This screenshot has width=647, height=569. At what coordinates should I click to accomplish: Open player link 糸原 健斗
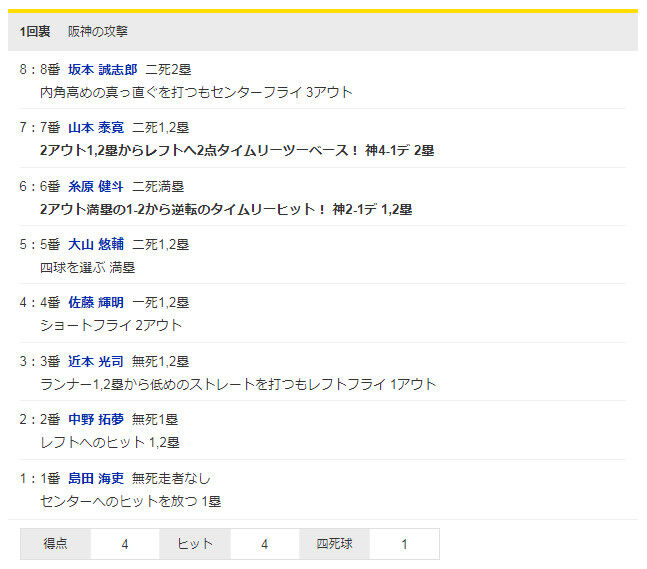click(96, 187)
